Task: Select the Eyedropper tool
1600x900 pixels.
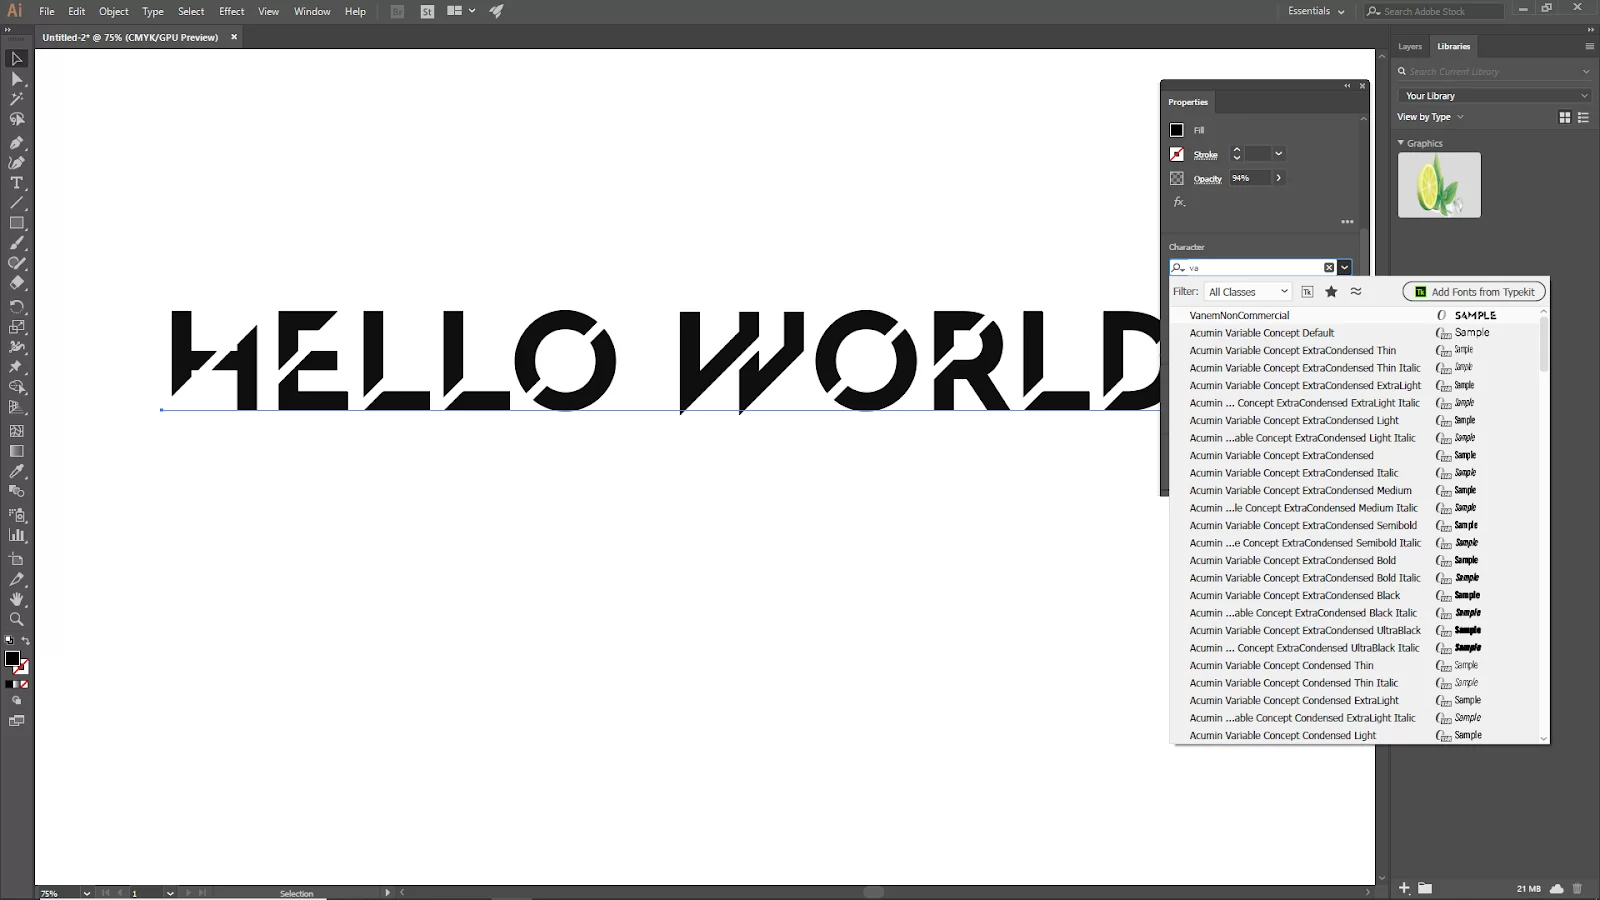Action: click(x=16, y=471)
